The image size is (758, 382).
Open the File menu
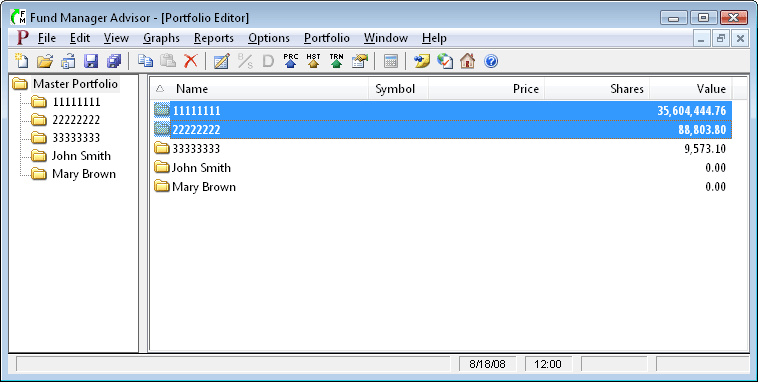tap(47, 38)
